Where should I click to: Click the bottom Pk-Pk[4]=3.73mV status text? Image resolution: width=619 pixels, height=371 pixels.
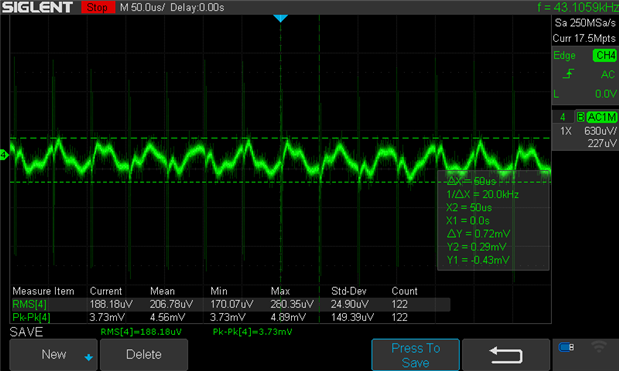(252, 332)
